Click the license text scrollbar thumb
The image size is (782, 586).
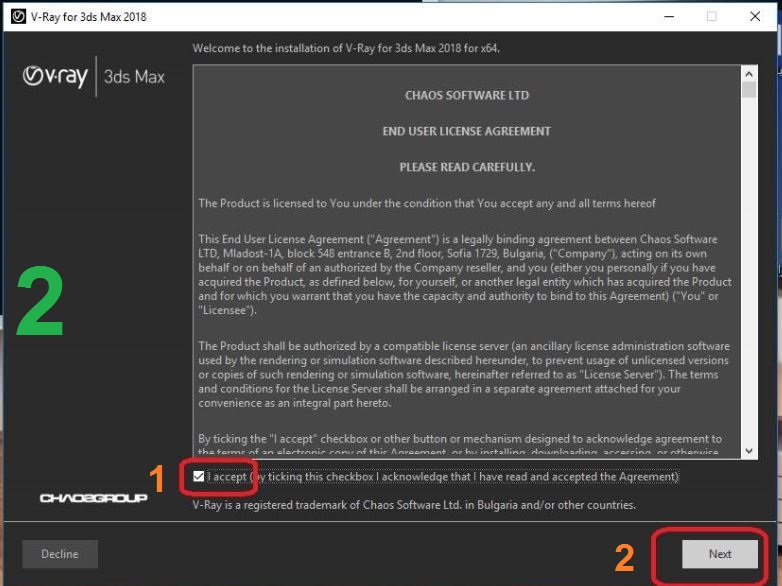pyautogui.click(x=749, y=90)
